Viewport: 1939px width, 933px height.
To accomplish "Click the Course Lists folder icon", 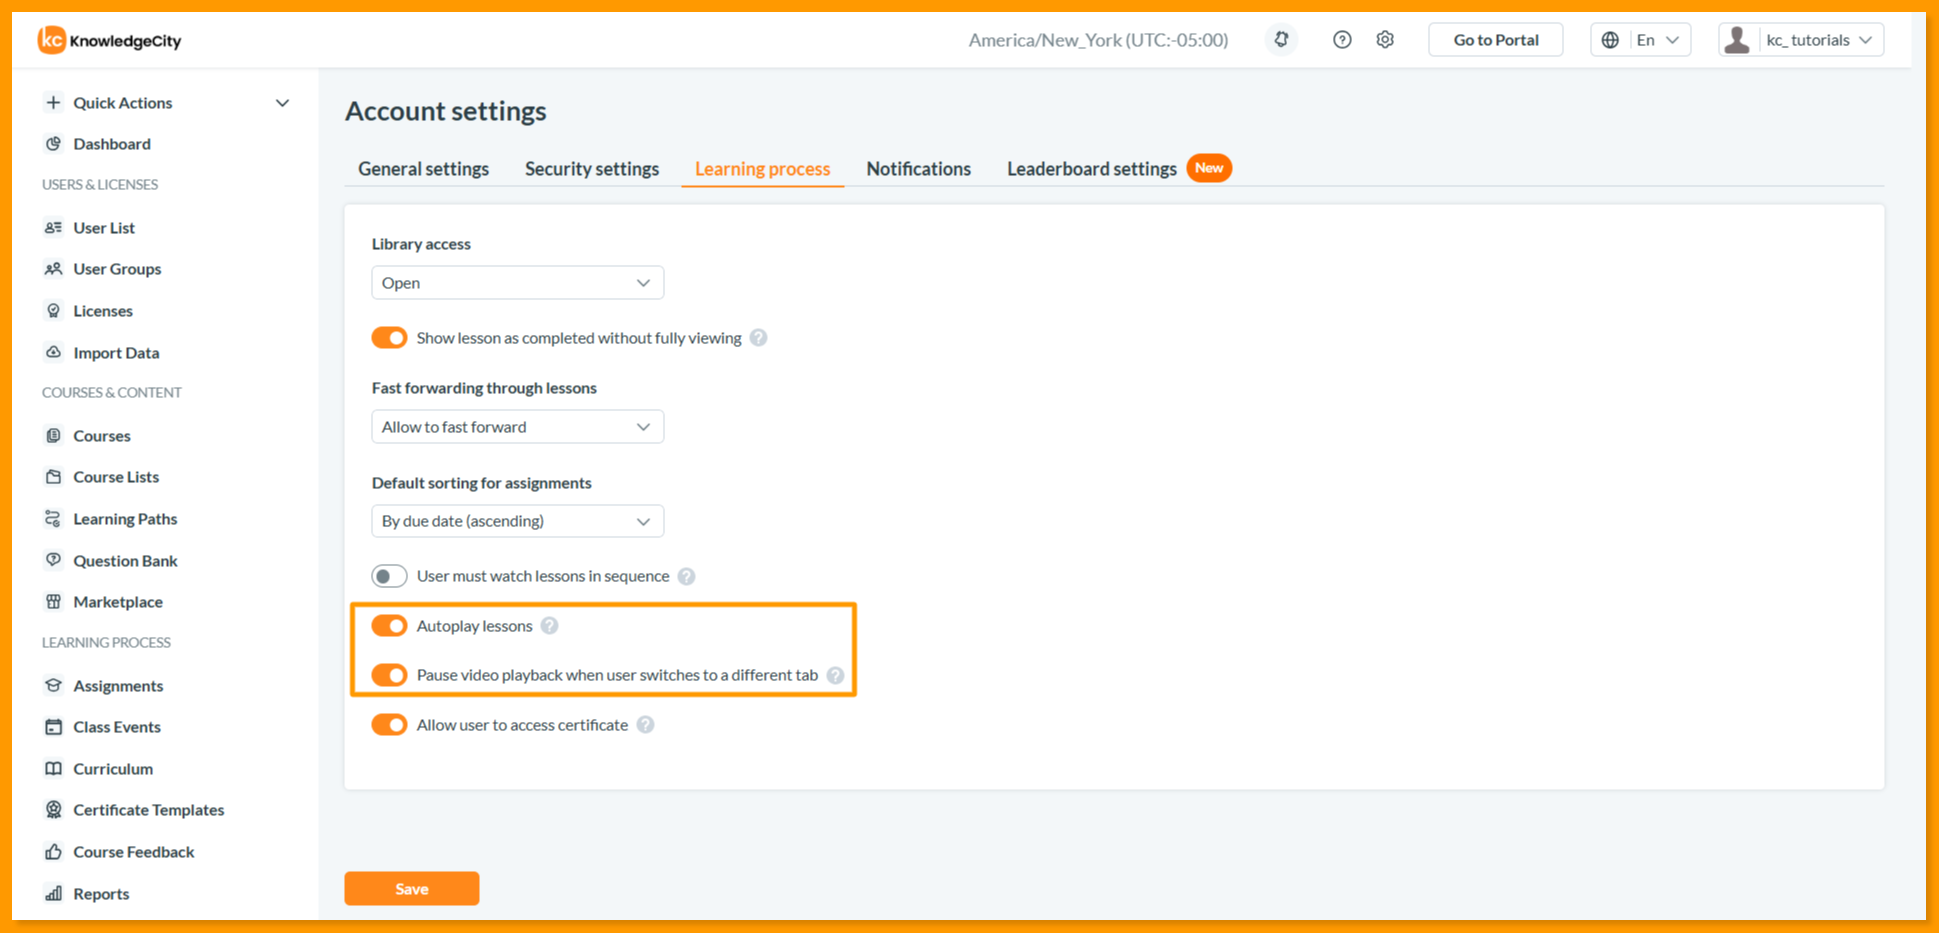I will (53, 476).
